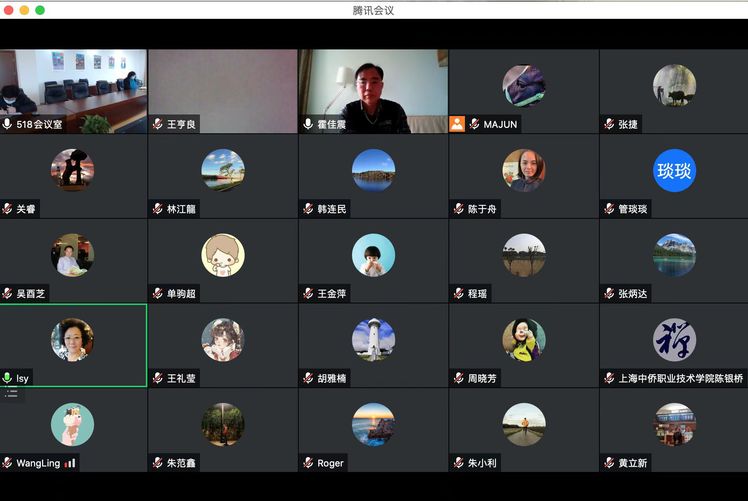Click the green fullscreen window button
The height and width of the screenshot is (501, 748).
pos(40,10)
